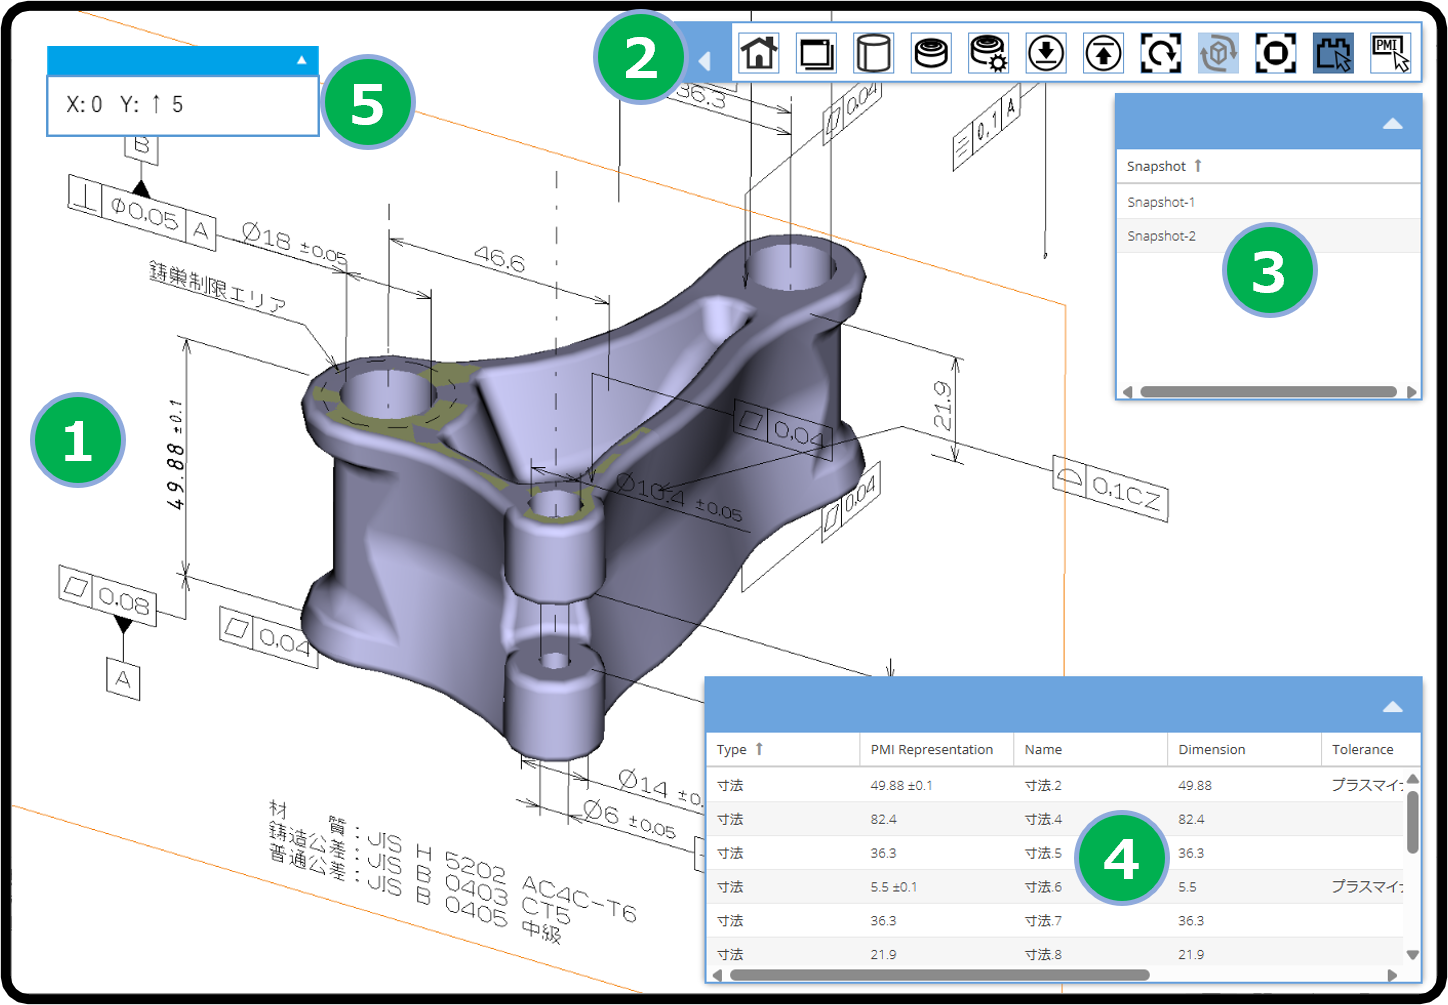Select Snapshot-1 in the list
Screen dimensions: 1448x1005
1161,202
